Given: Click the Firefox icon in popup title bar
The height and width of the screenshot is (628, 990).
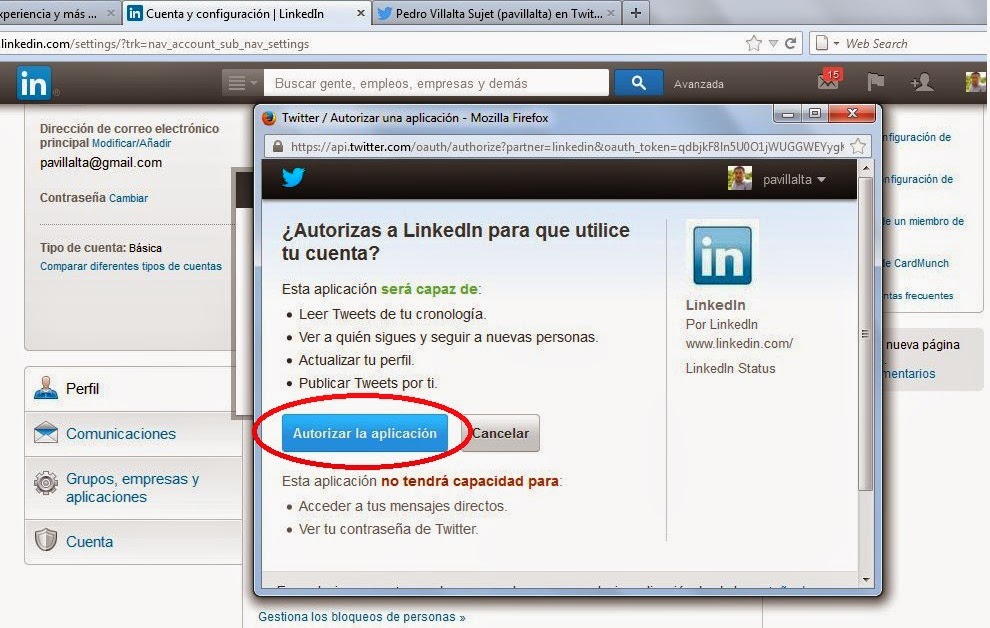Looking at the screenshot, I should pos(269,118).
